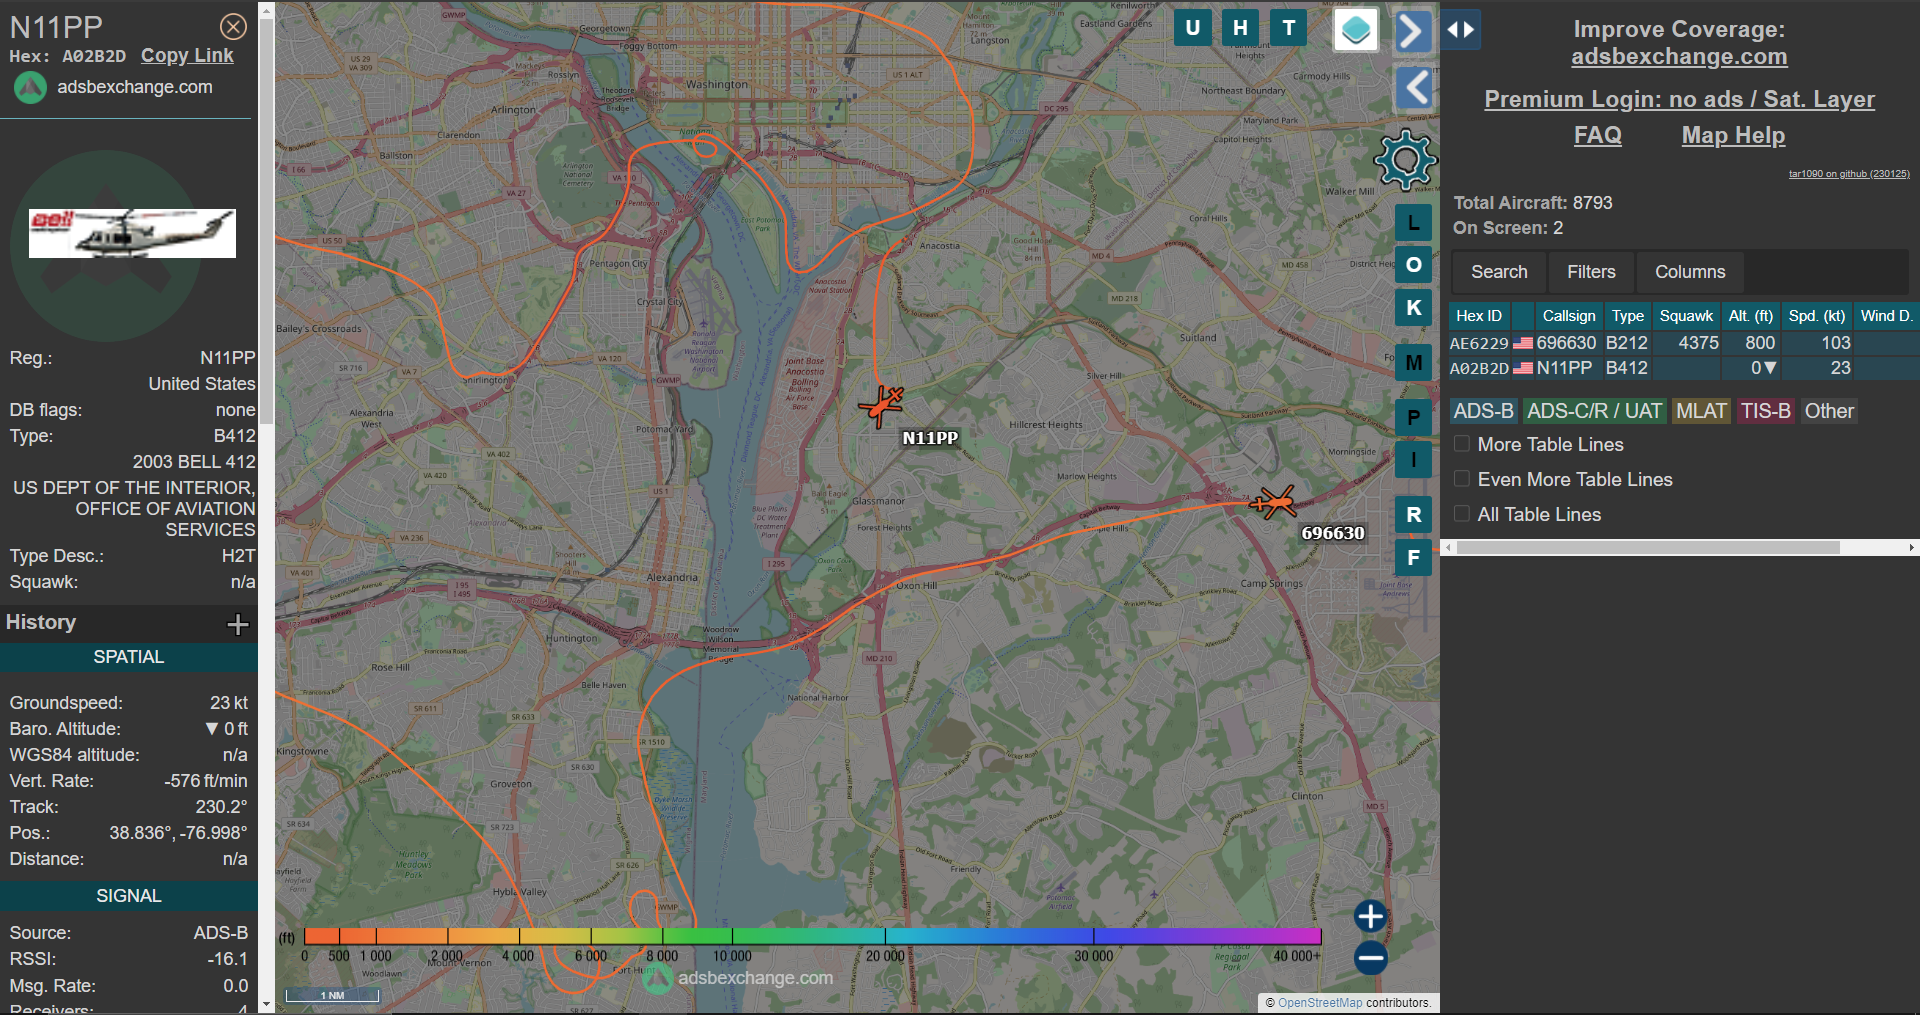Click the SPATIAL section header
This screenshot has height=1015, width=1920.
[128, 657]
